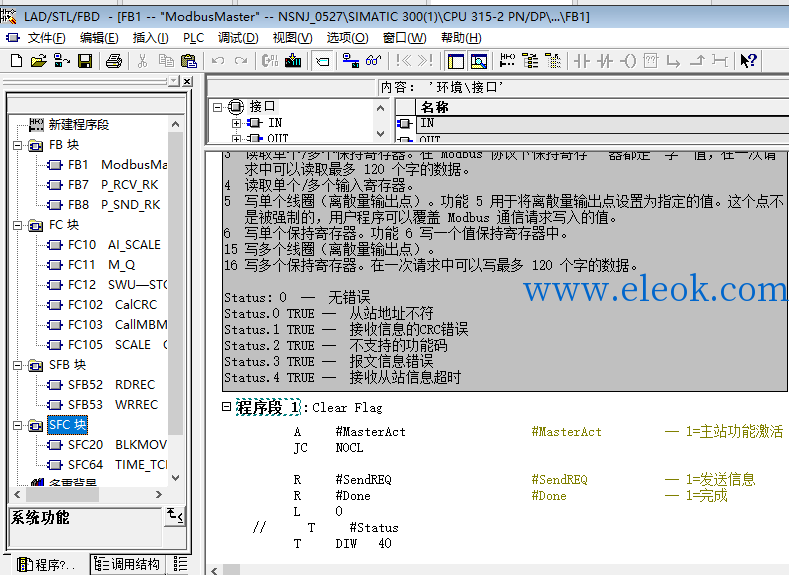The width and height of the screenshot is (789, 575).
Task: Click the Connection line icon
Action: click(720, 61)
